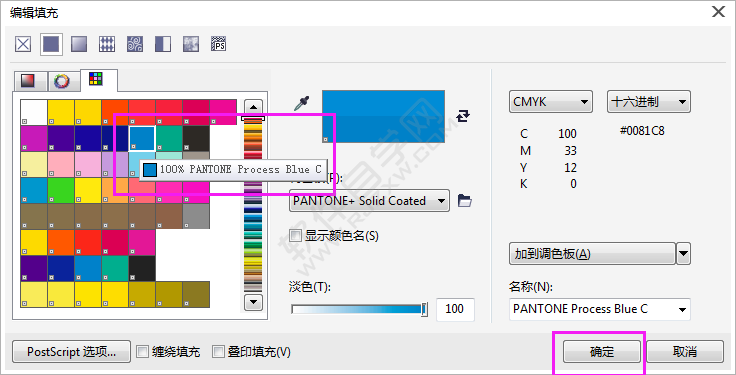Open PostScript 选项... button

pos(71,351)
